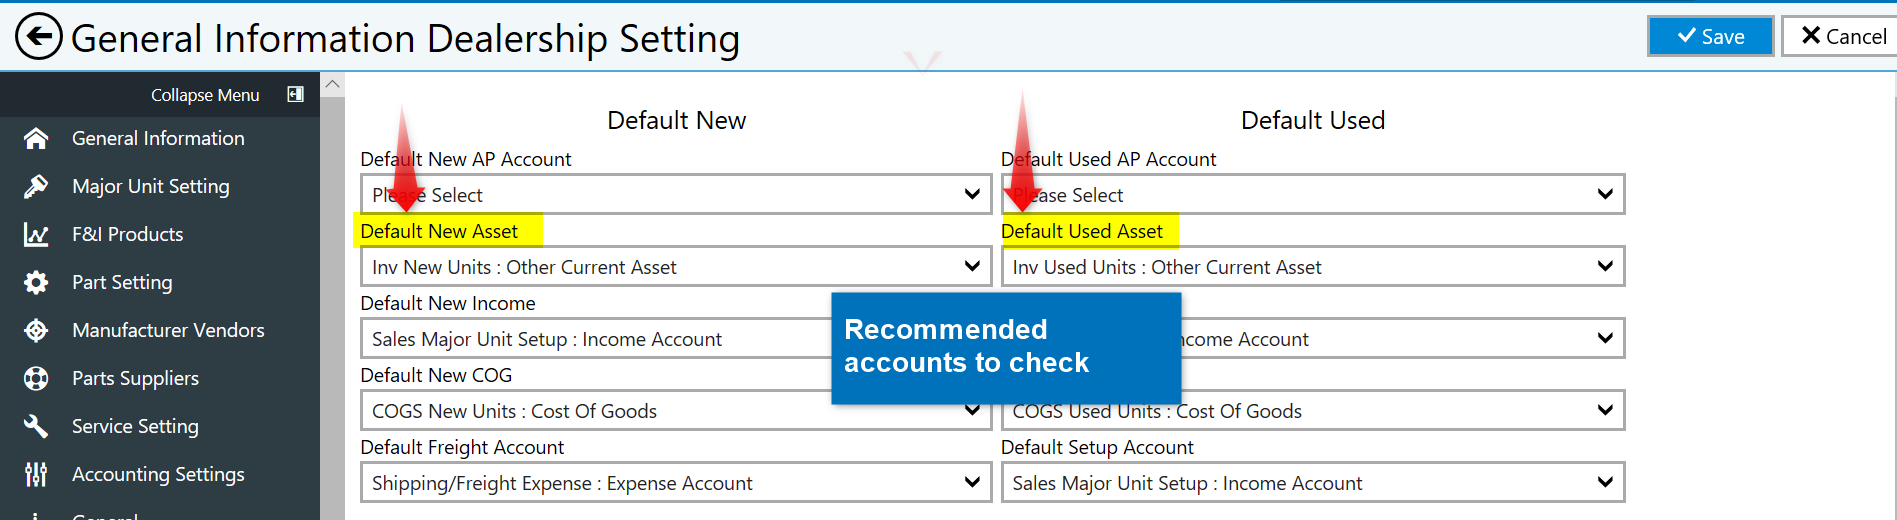Click the Default Freight Account label

point(462,447)
